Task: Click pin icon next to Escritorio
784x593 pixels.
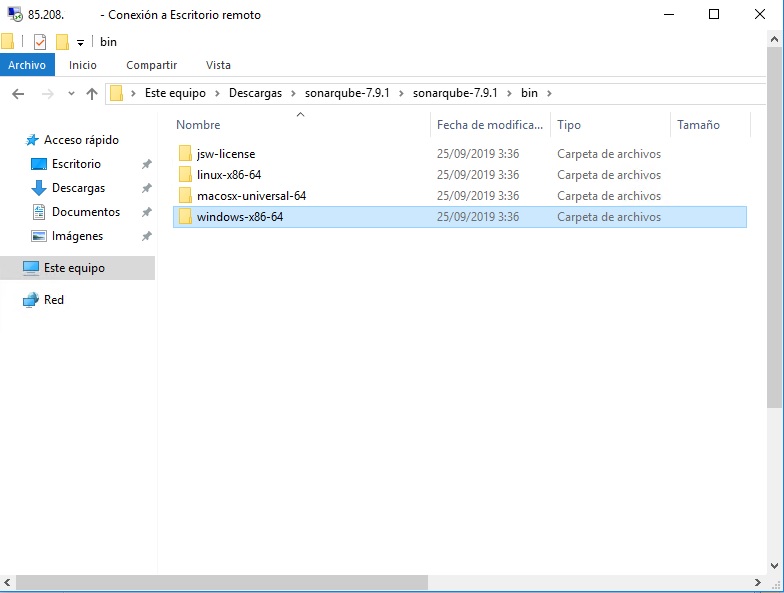Action: coord(146,164)
